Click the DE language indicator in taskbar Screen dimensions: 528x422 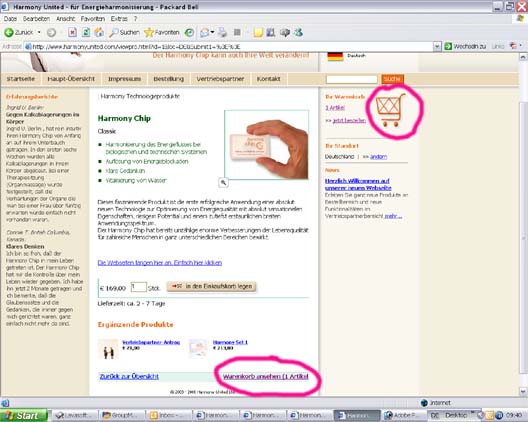click(x=435, y=415)
